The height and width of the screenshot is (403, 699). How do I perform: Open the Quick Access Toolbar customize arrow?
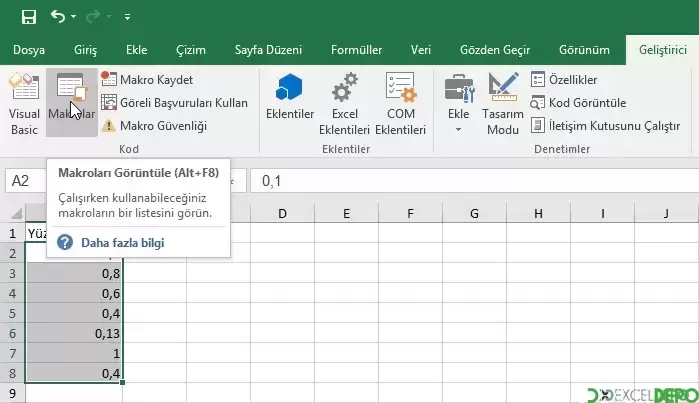click(127, 17)
